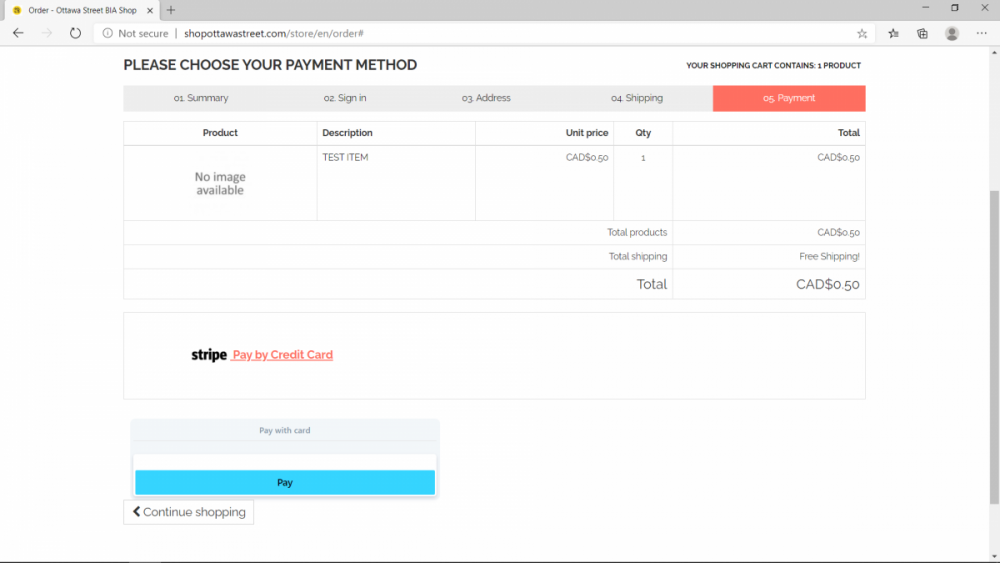Click the Pay by Credit Card link
Viewport: 1000px width, 563px height.
click(282, 355)
